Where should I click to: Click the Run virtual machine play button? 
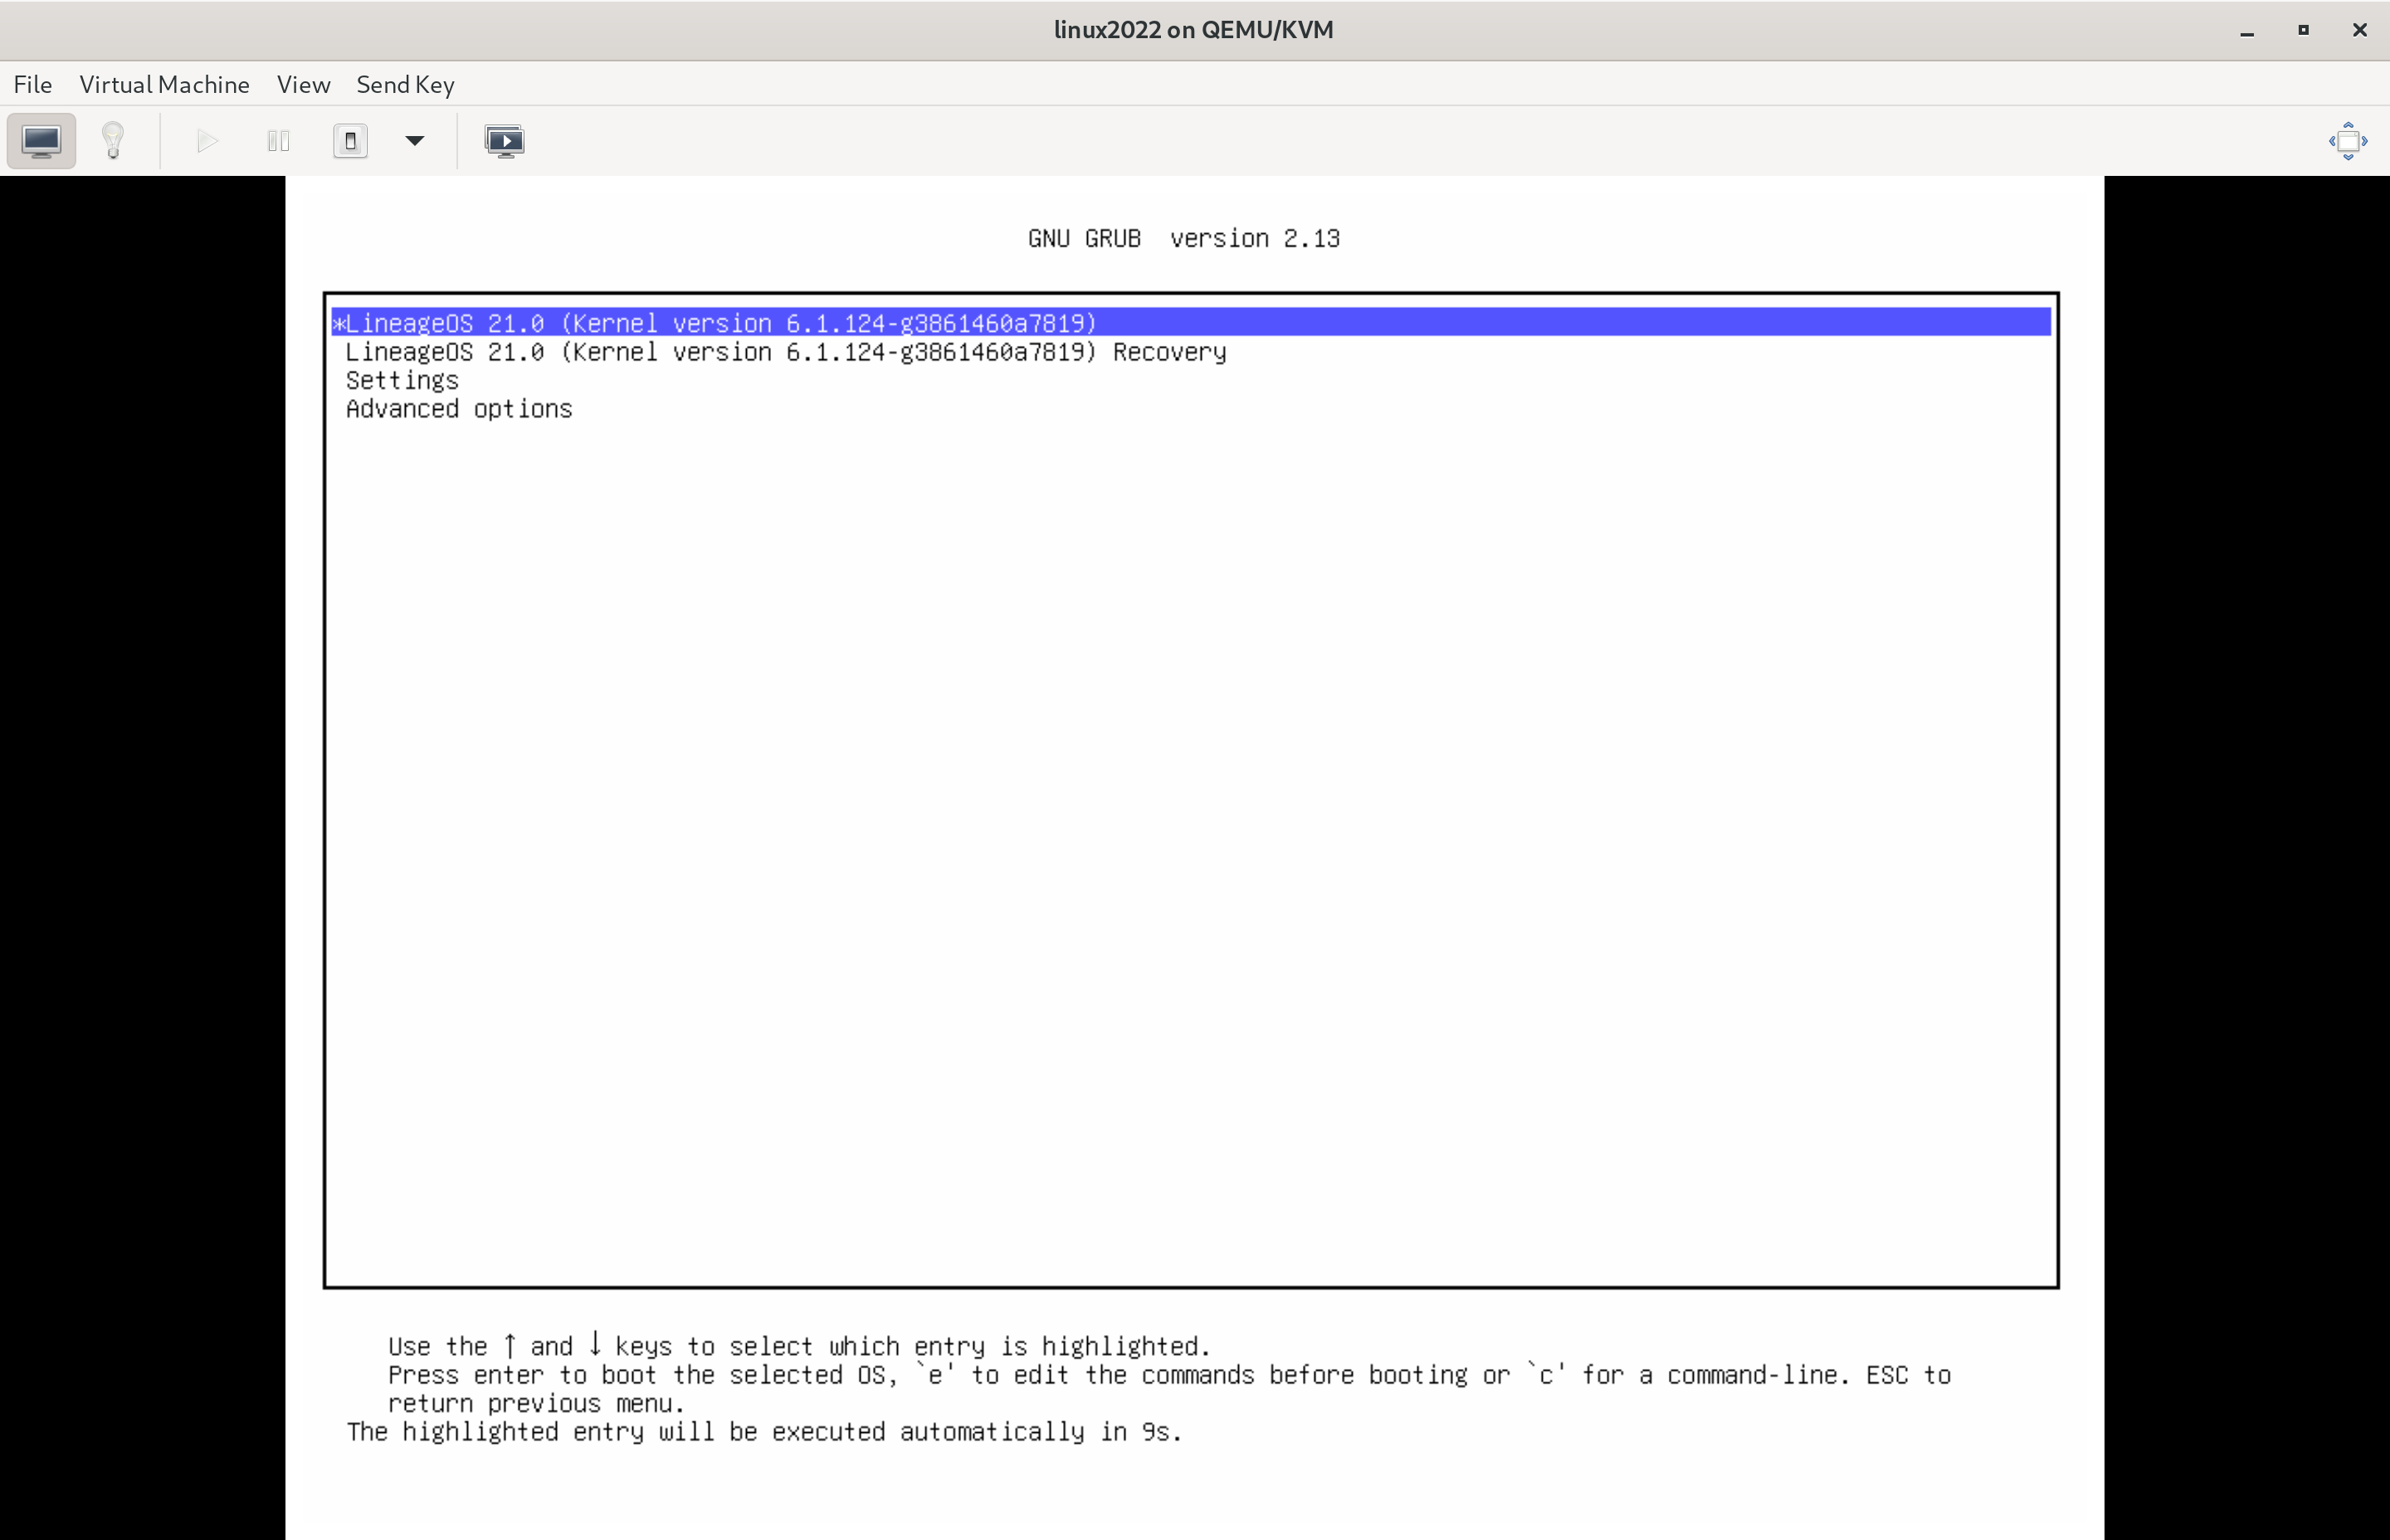[207, 141]
